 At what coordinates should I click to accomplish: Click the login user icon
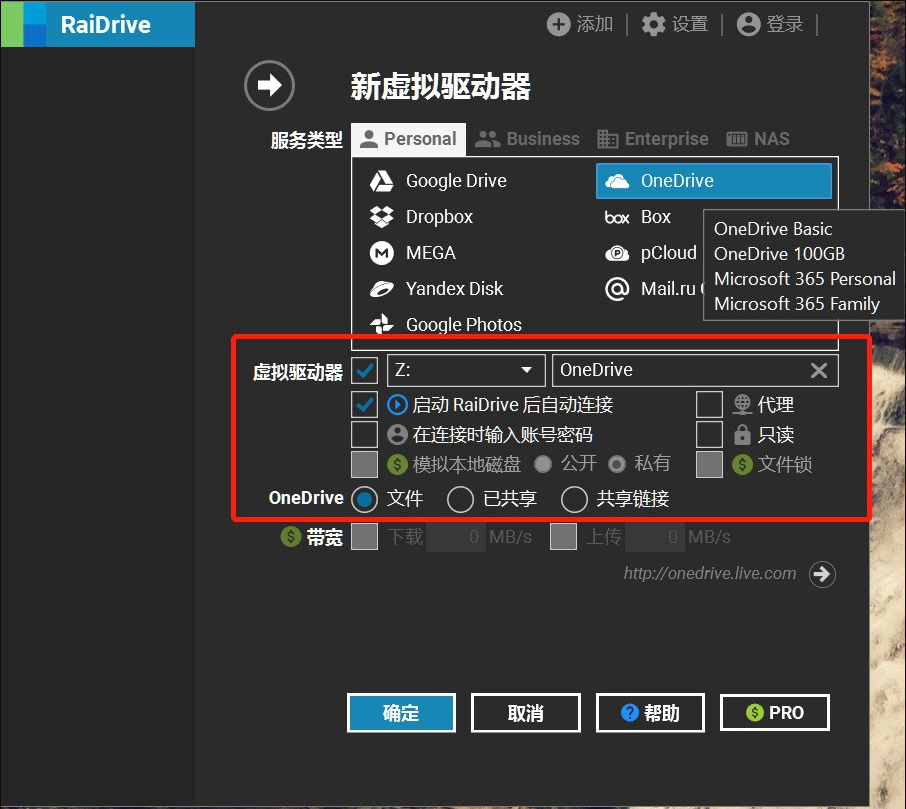coord(748,24)
